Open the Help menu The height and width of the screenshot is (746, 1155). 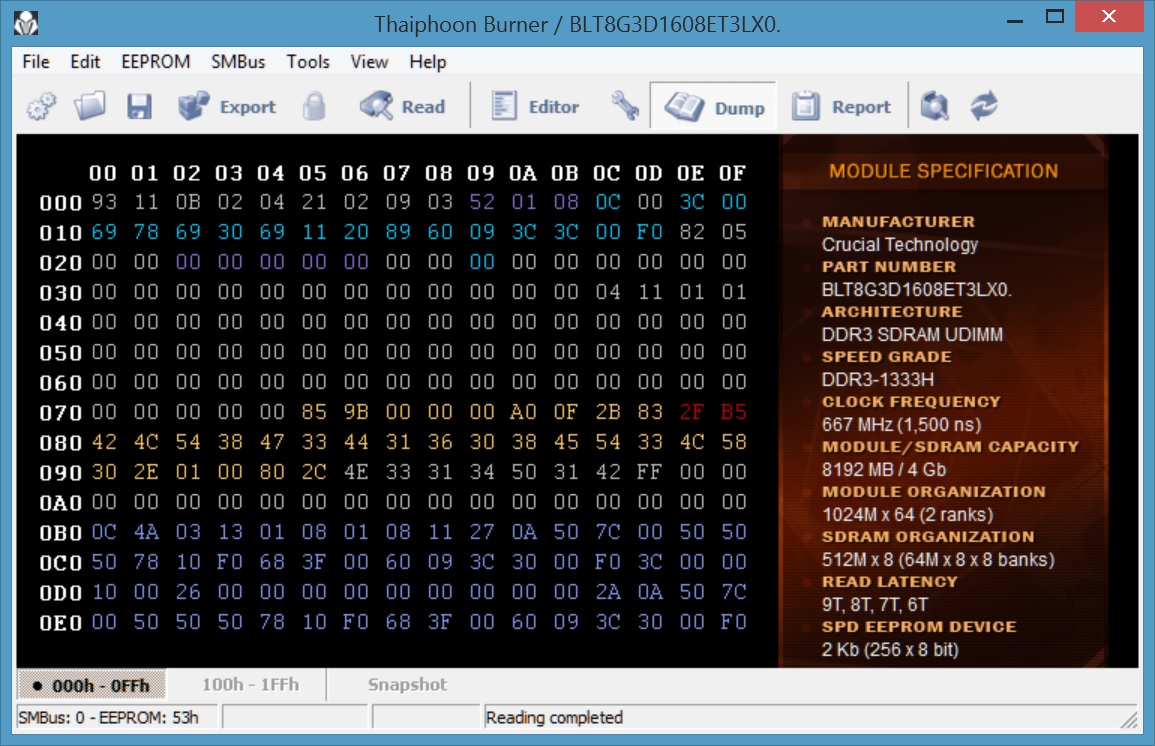[428, 62]
